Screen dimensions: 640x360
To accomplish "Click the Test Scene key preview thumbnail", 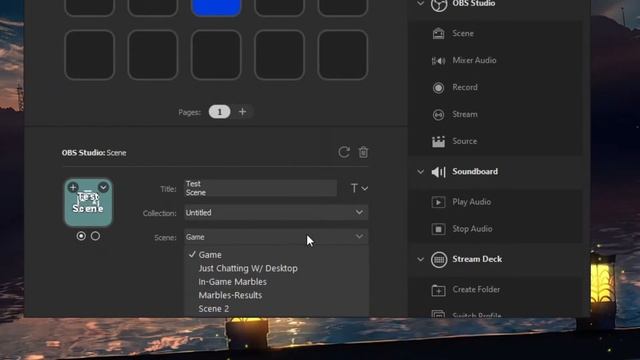I will point(88,202).
